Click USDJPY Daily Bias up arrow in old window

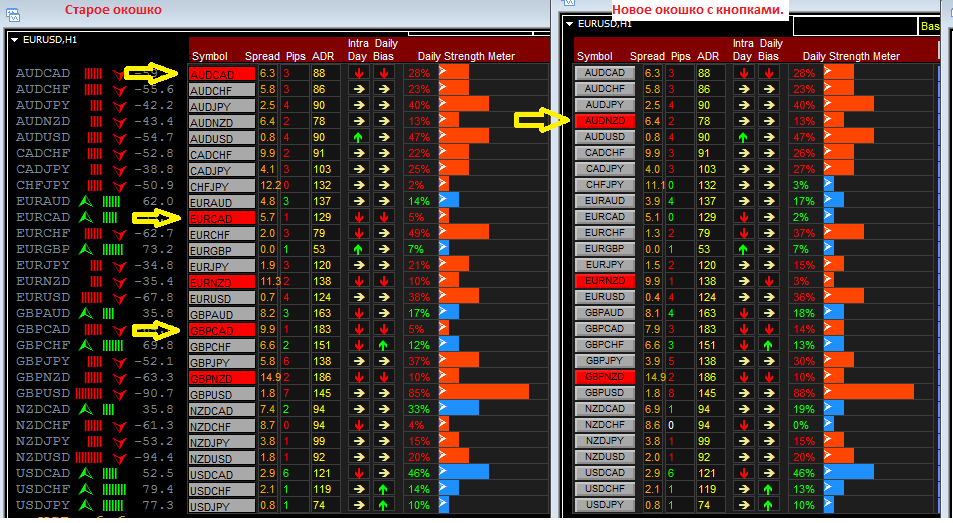click(x=384, y=505)
